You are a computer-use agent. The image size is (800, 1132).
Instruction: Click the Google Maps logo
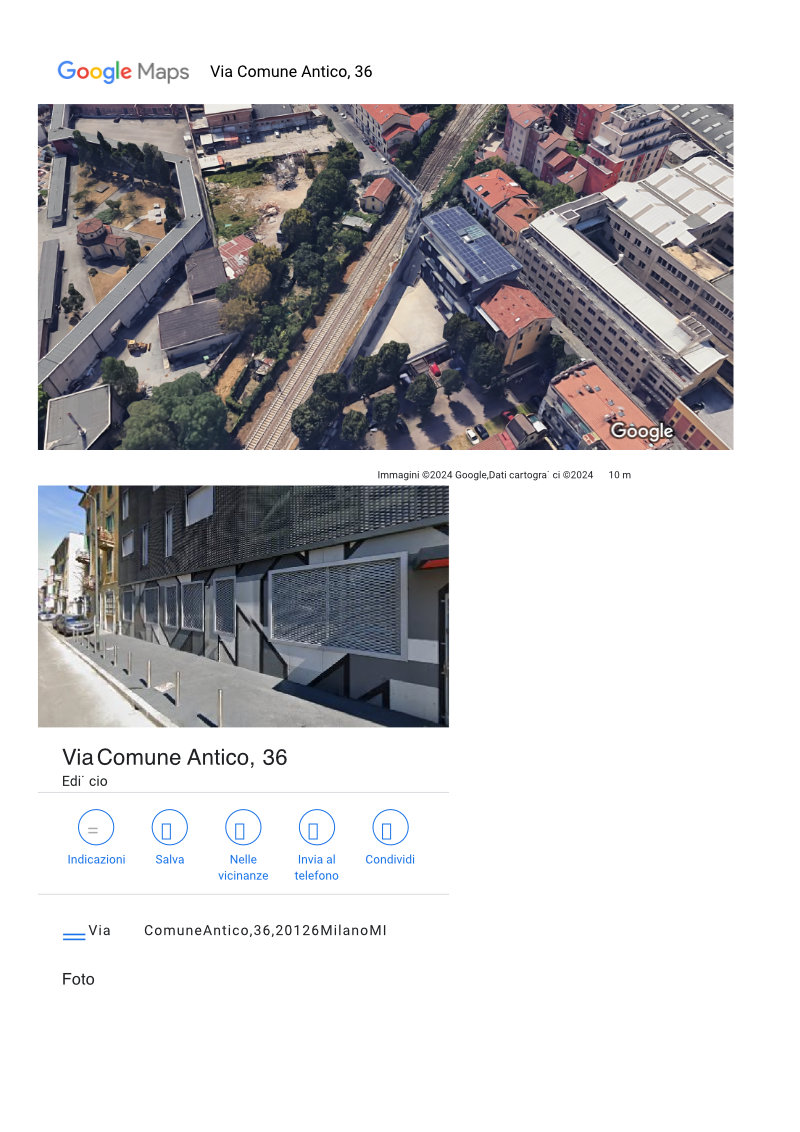(123, 71)
